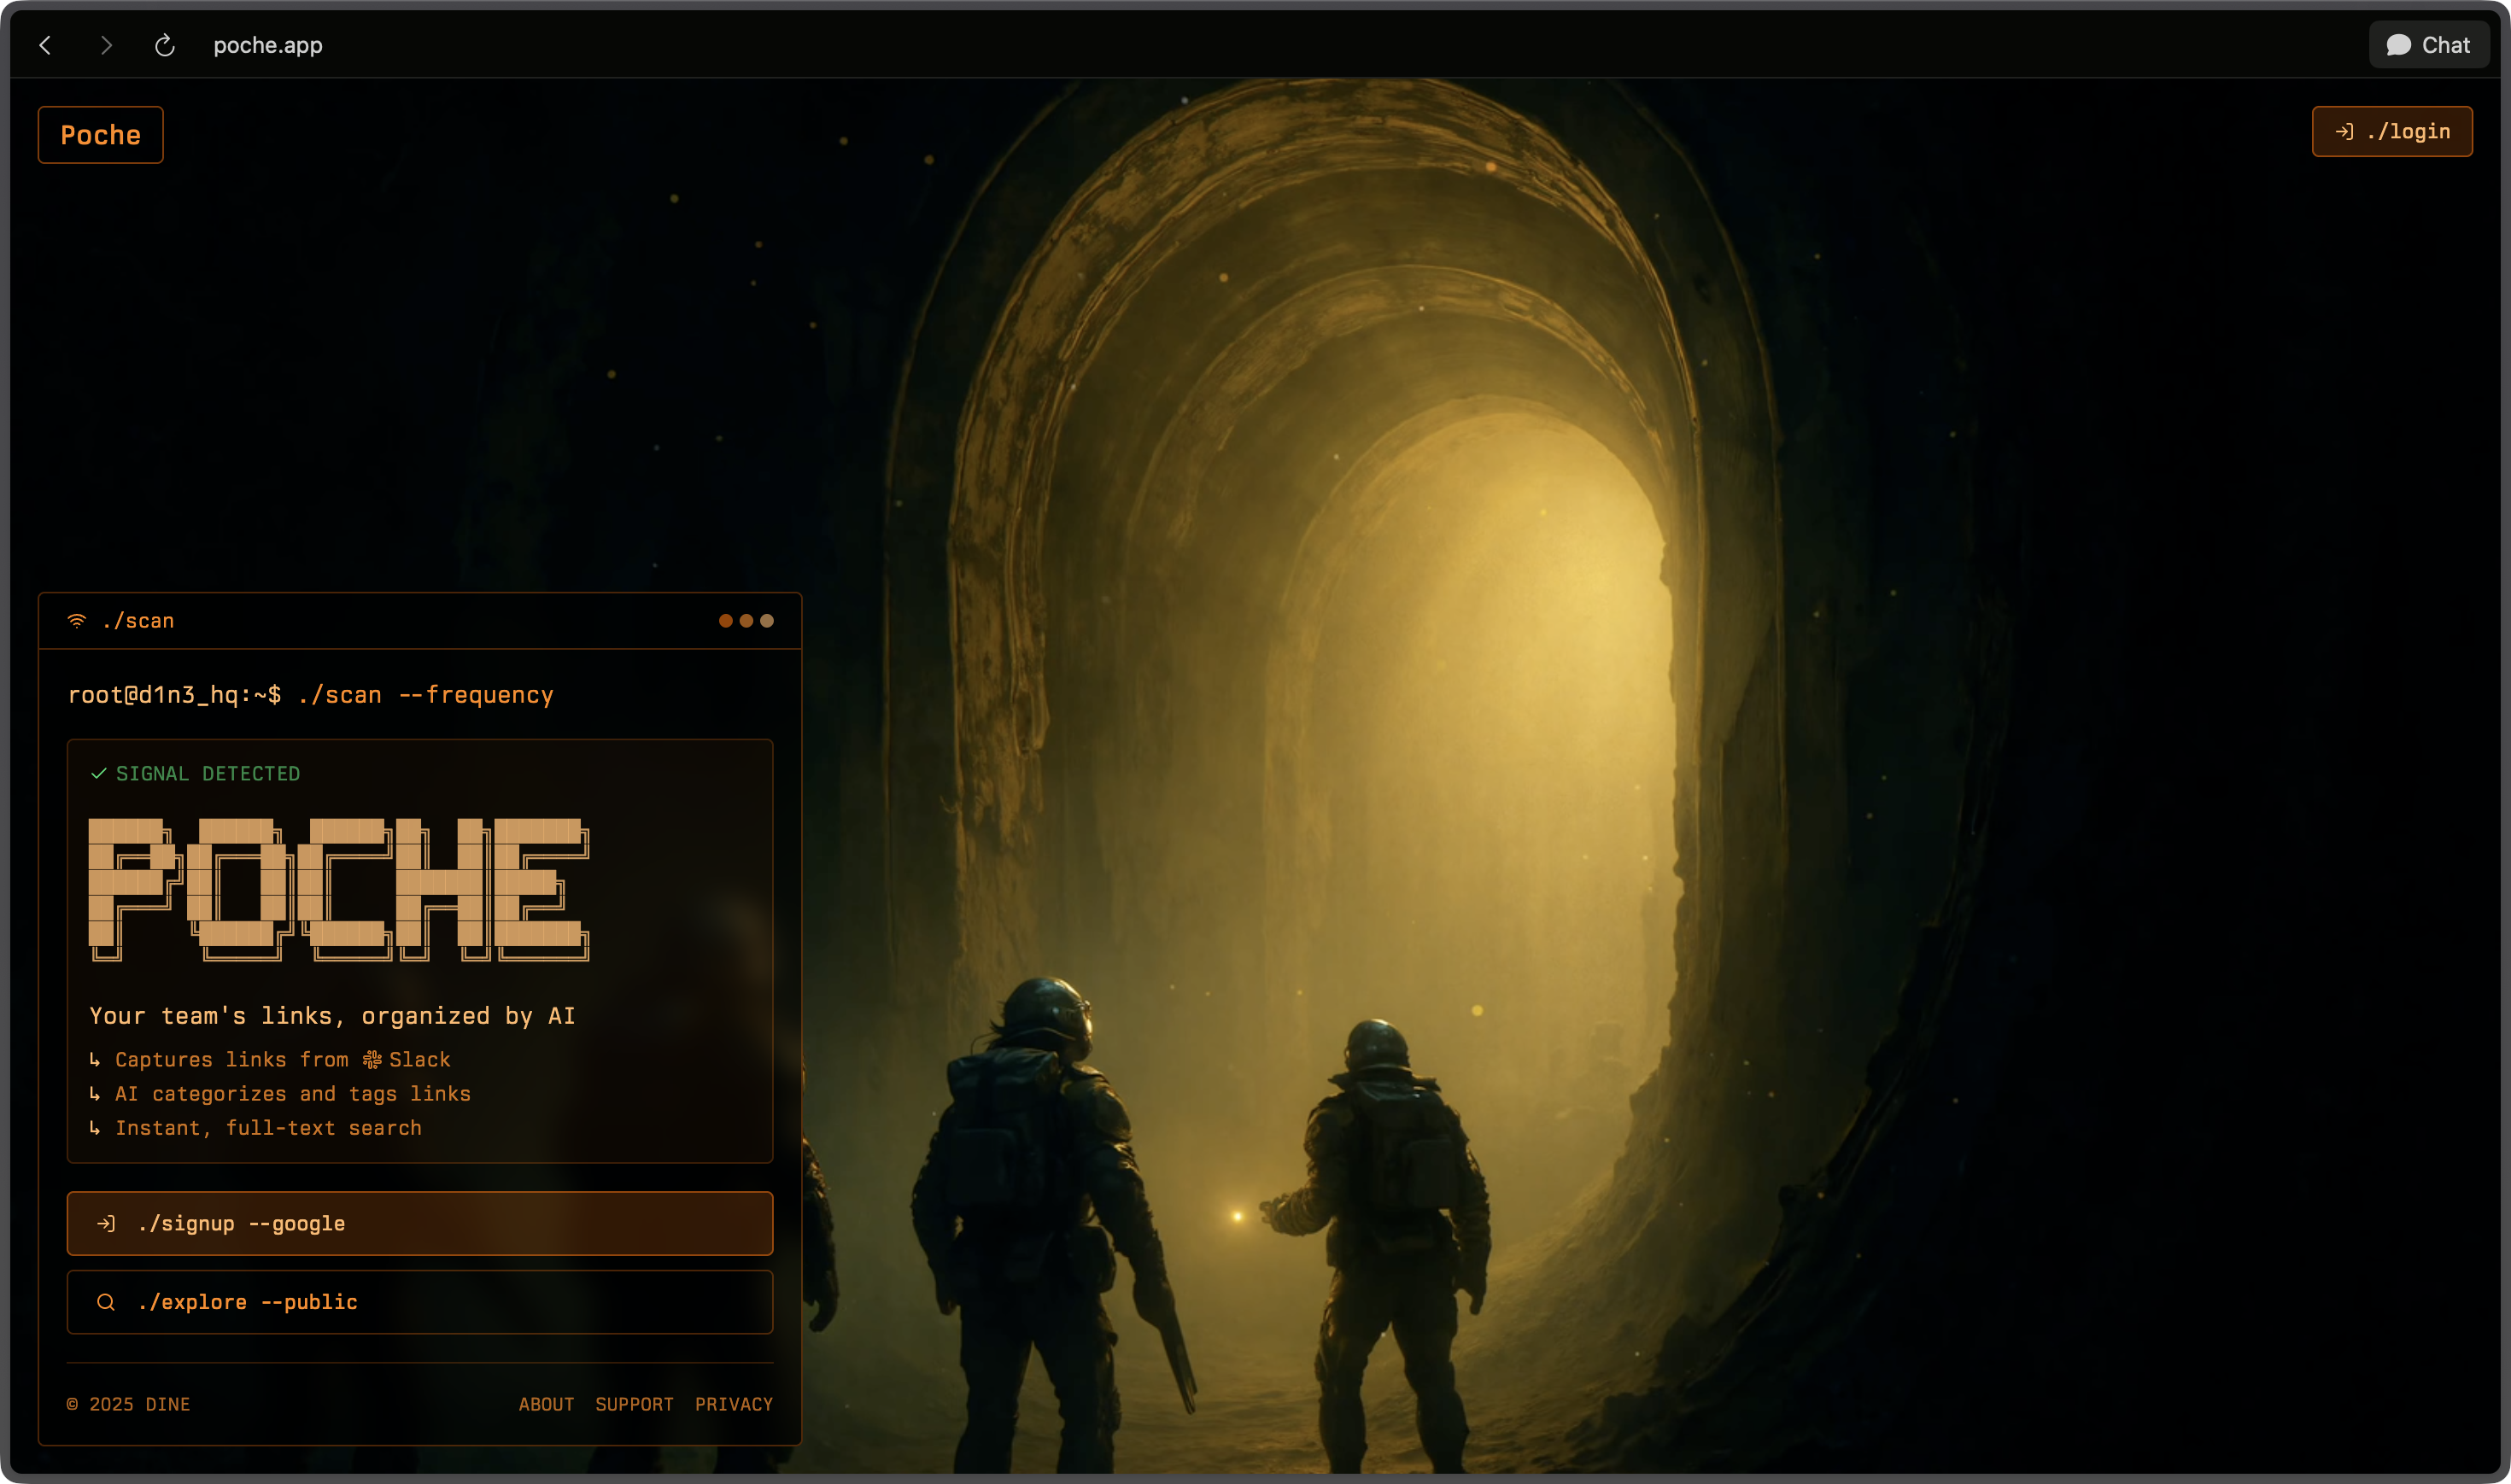Click the browser forward arrow
The image size is (2511, 1484).
(106, 45)
